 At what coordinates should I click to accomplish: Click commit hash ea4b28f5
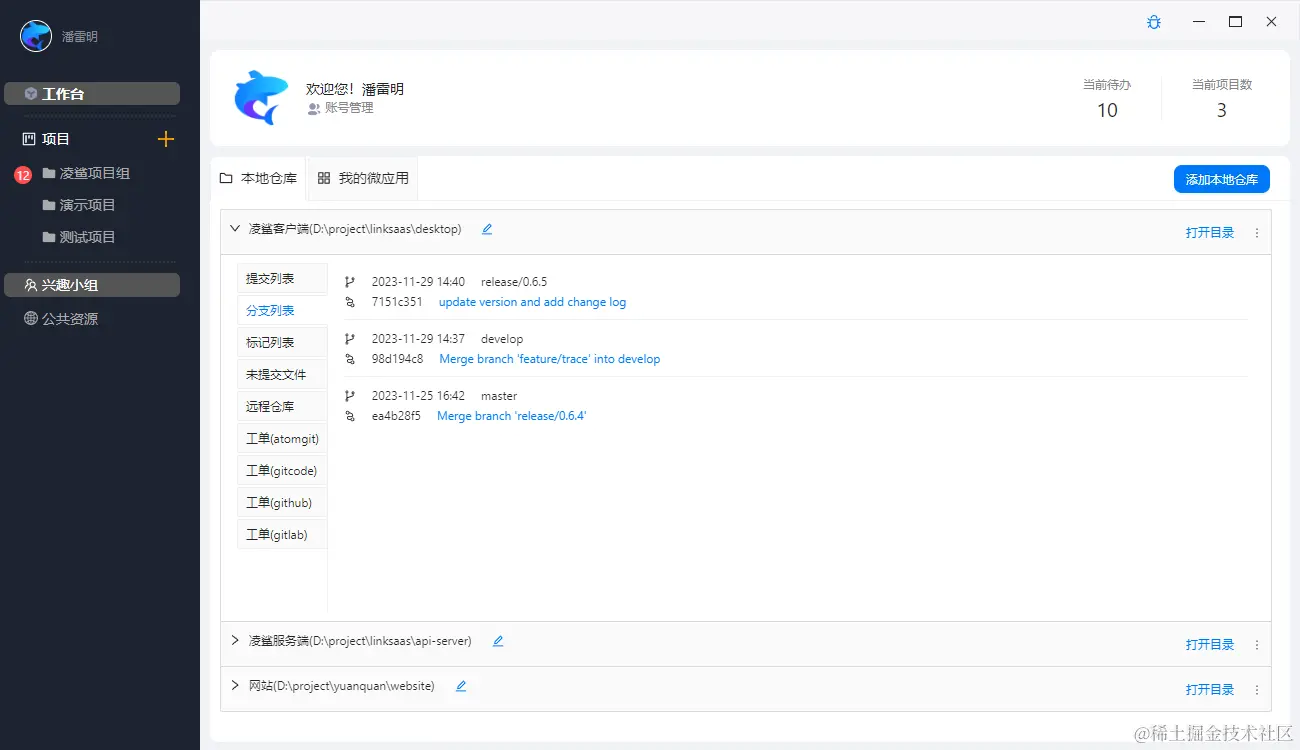point(397,416)
